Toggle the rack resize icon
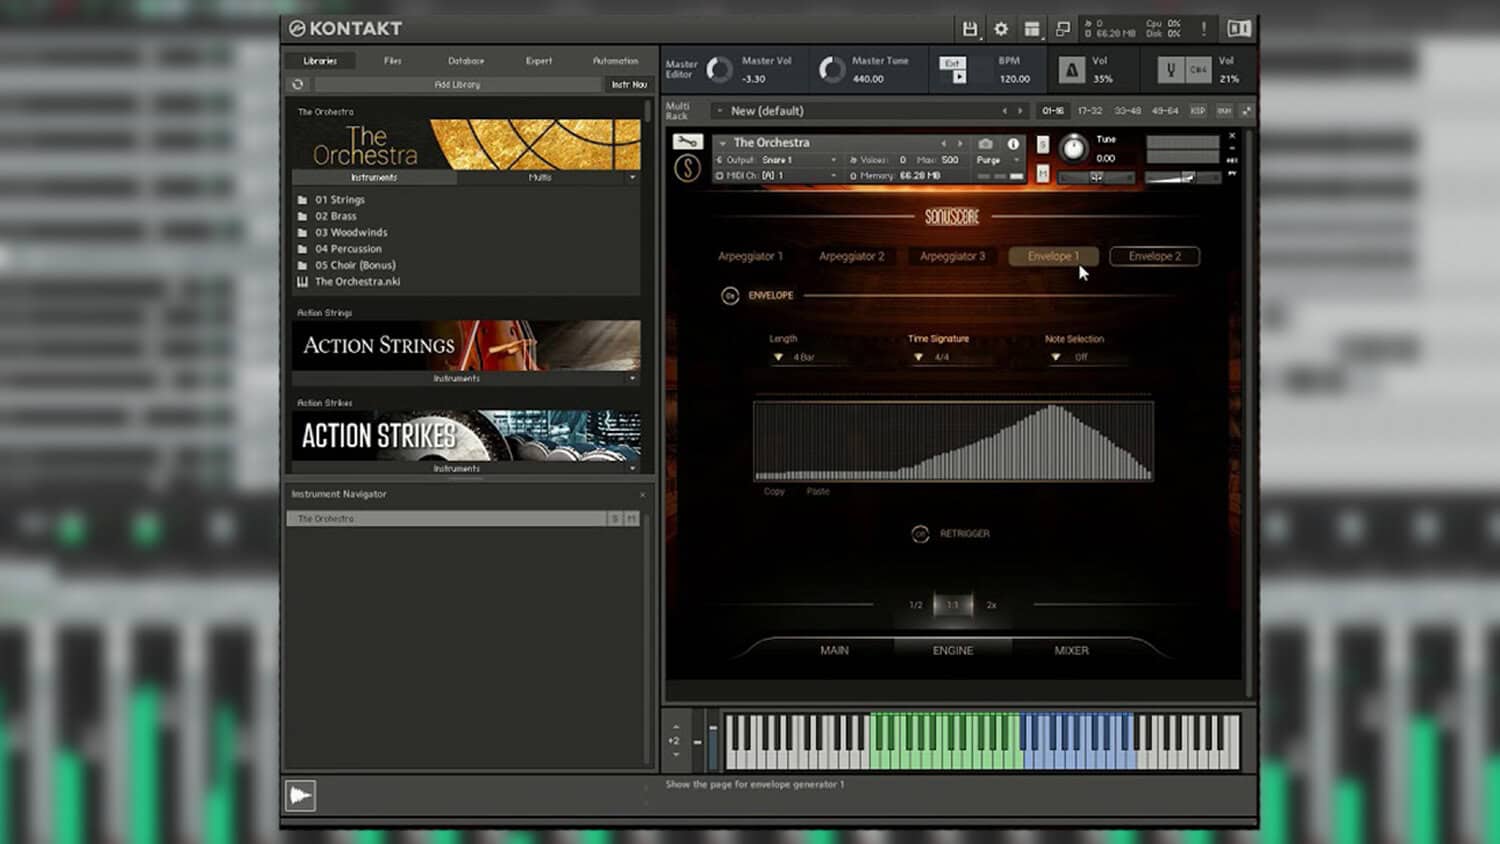Viewport: 1500px width, 844px height. pyautogui.click(x=1246, y=111)
